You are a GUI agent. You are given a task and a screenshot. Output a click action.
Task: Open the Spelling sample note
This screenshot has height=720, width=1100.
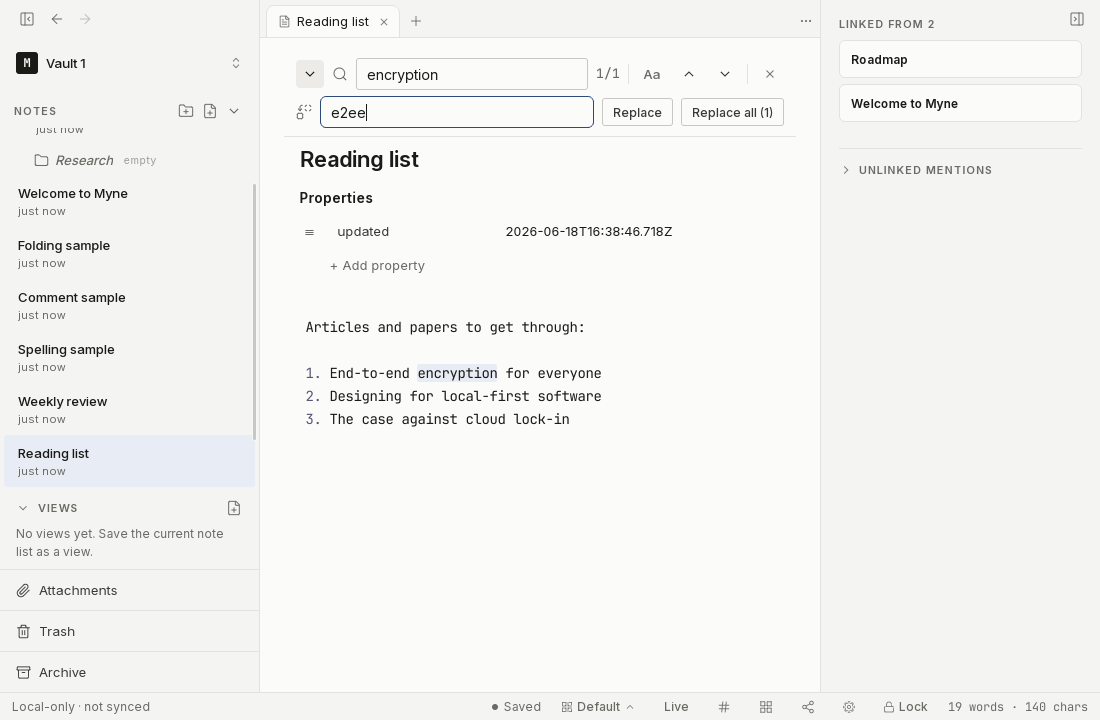click(129, 357)
